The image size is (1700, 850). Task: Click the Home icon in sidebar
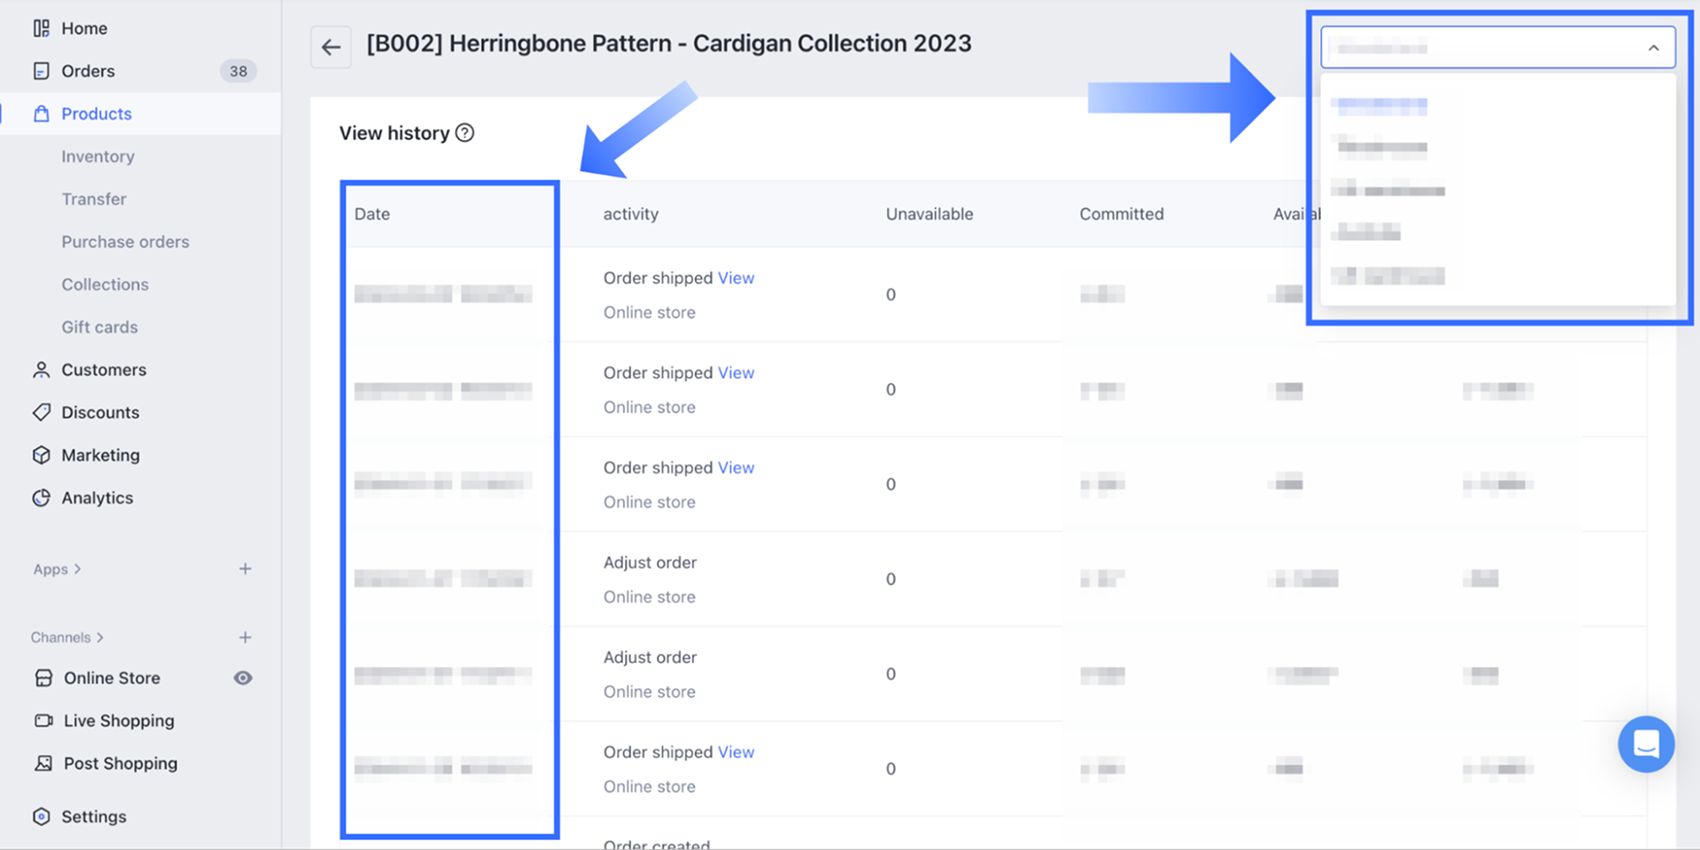click(x=41, y=28)
